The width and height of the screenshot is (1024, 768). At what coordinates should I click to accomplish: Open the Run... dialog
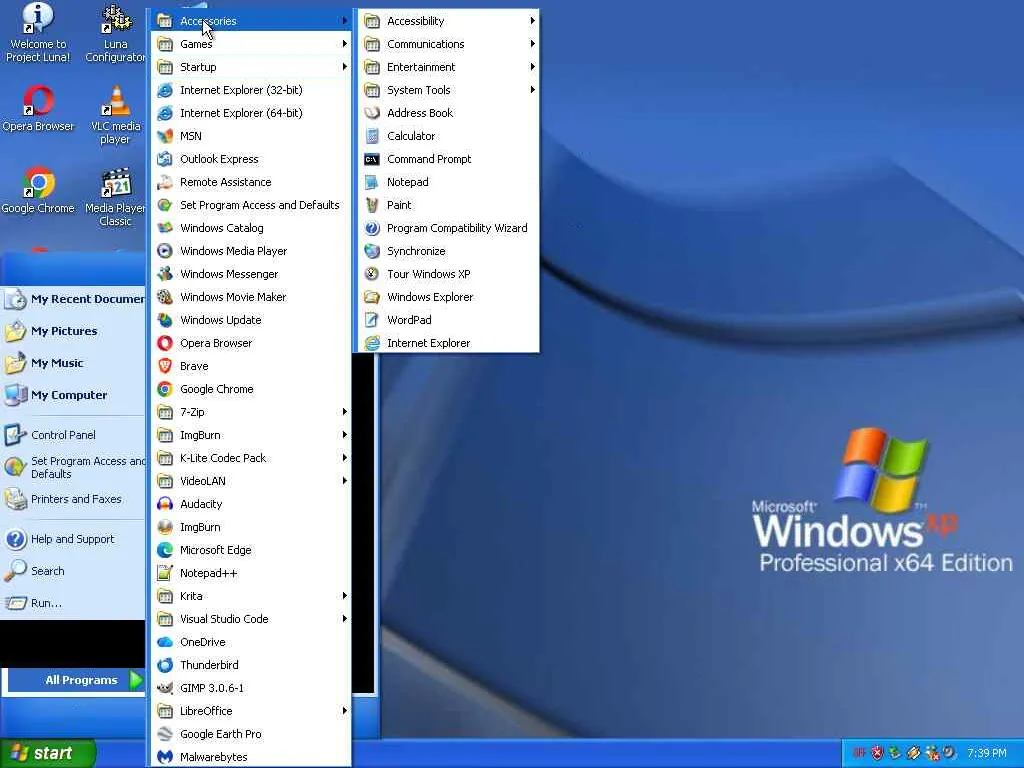click(x=74, y=603)
